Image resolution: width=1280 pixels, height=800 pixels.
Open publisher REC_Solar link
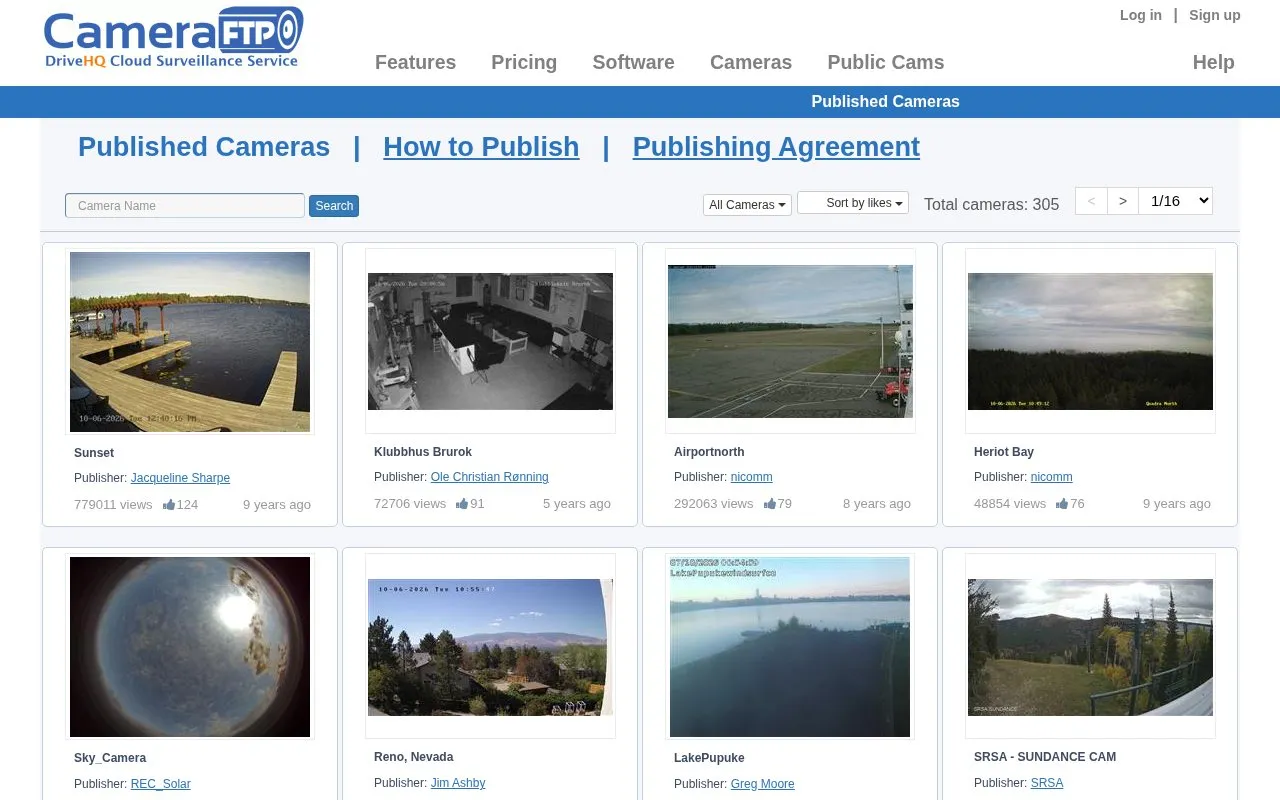pyautogui.click(x=160, y=784)
